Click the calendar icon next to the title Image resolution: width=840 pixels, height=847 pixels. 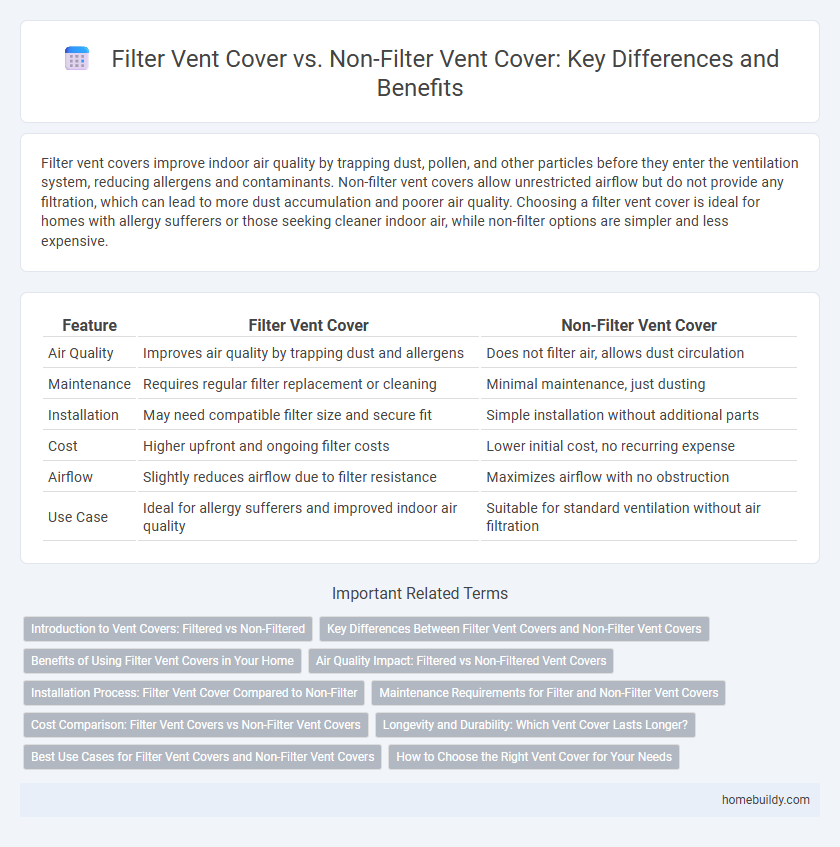coord(77,59)
